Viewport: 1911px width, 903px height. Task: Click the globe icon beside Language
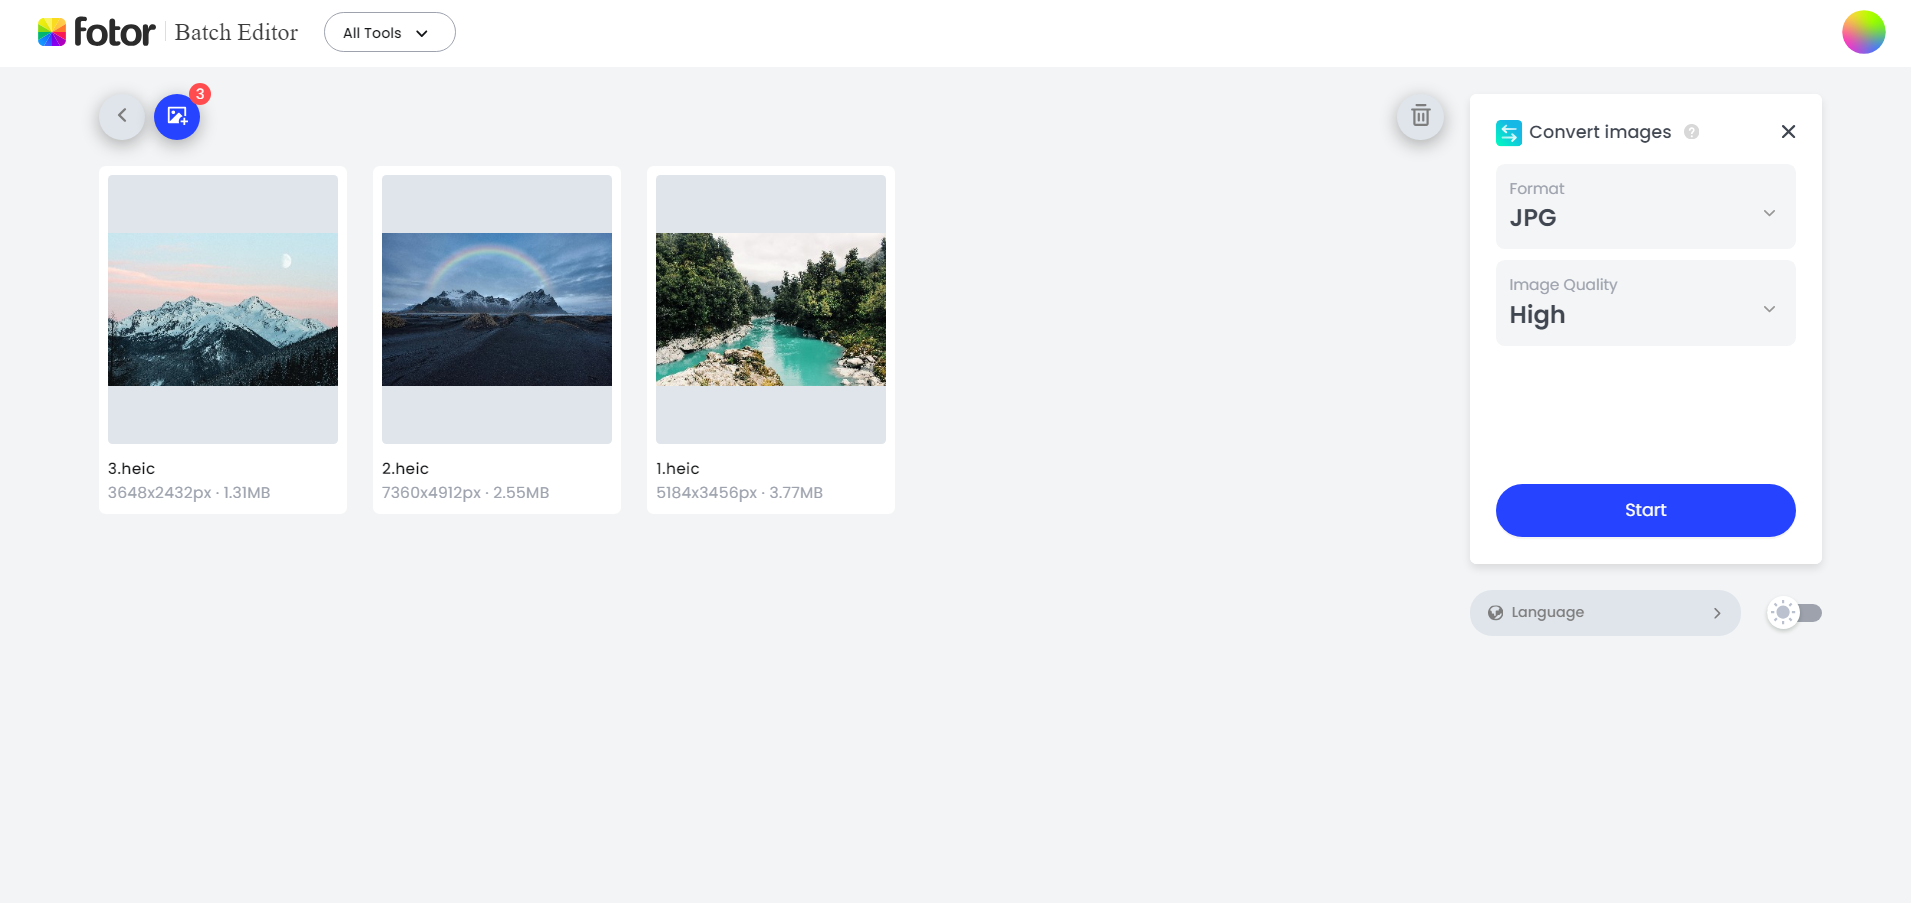coord(1495,613)
